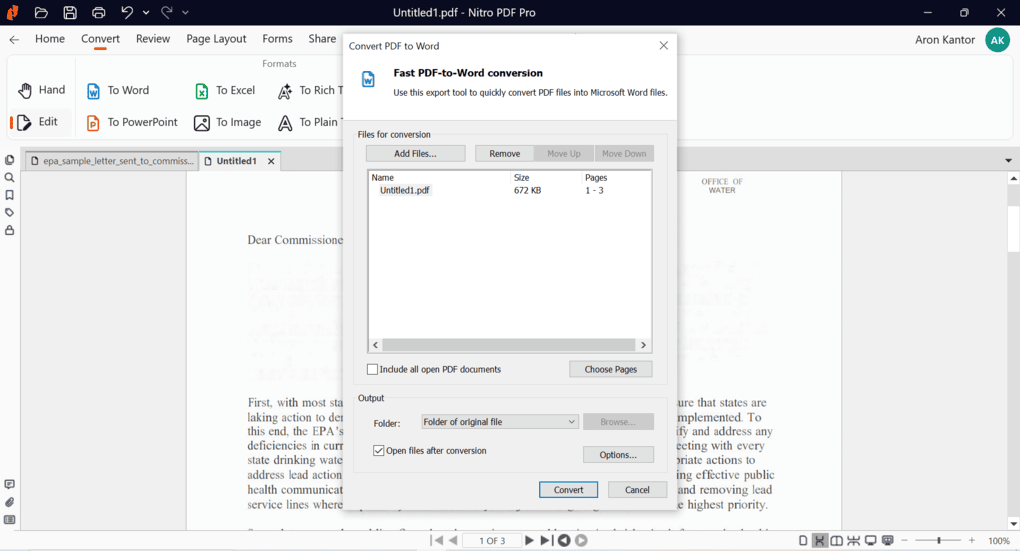Open the Security lock panel in sidebar
1020x551 pixels.
pyautogui.click(x=10, y=230)
